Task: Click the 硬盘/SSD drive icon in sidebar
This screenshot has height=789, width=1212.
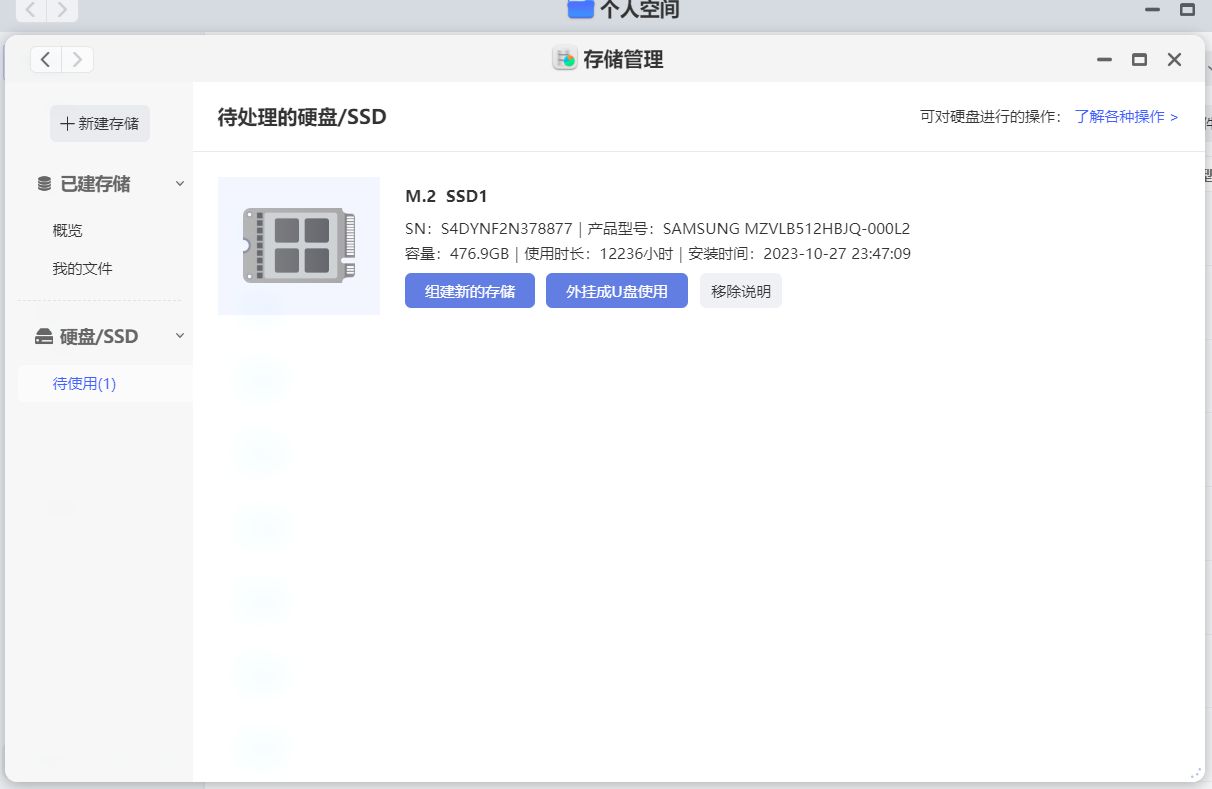Action: pyautogui.click(x=44, y=337)
